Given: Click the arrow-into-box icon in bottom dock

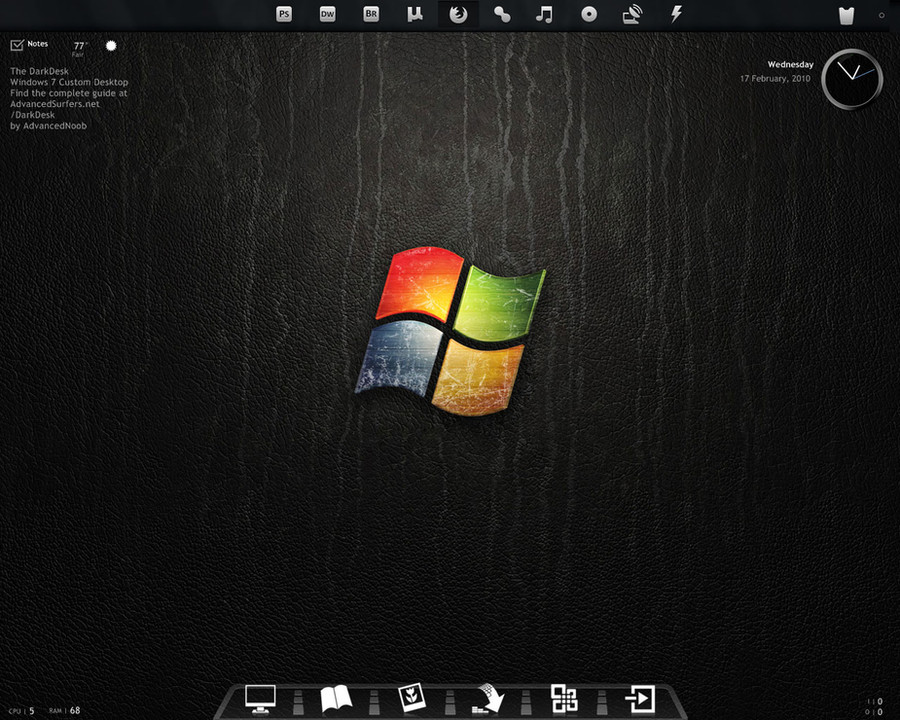Looking at the screenshot, I should pyautogui.click(x=640, y=699).
